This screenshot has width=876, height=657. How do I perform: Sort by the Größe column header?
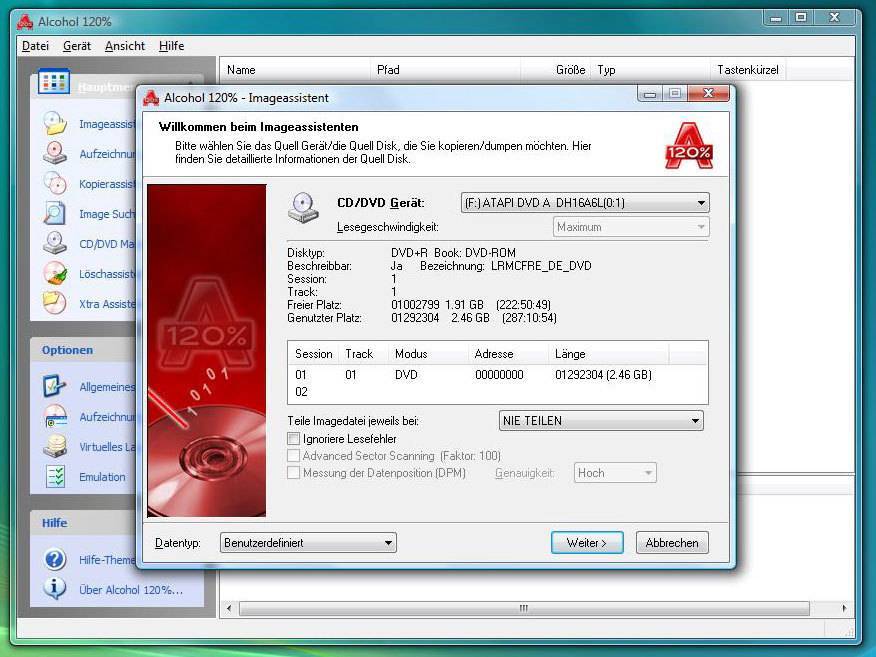tap(555, 70)
